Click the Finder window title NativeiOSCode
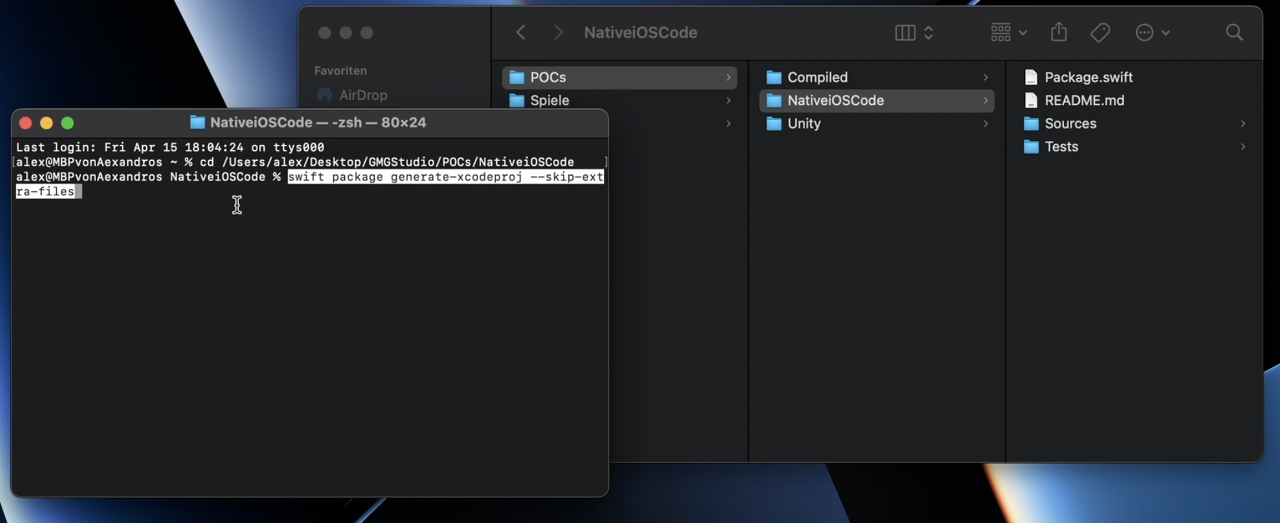 coord(641,33)
